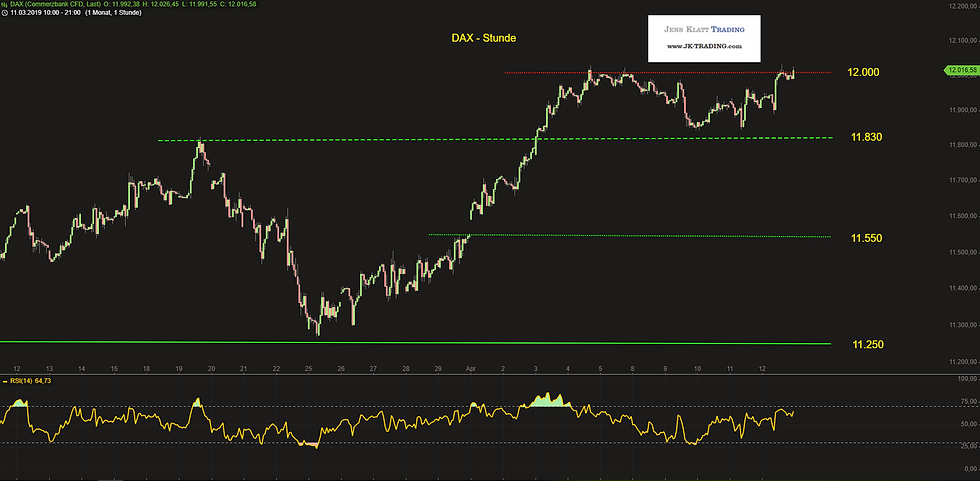Image resolution: width=980 pixels, height=481 pixels.
Task: Click the date range 11.03.2019 10:00 - 21:00
Action: coord(46,12)
